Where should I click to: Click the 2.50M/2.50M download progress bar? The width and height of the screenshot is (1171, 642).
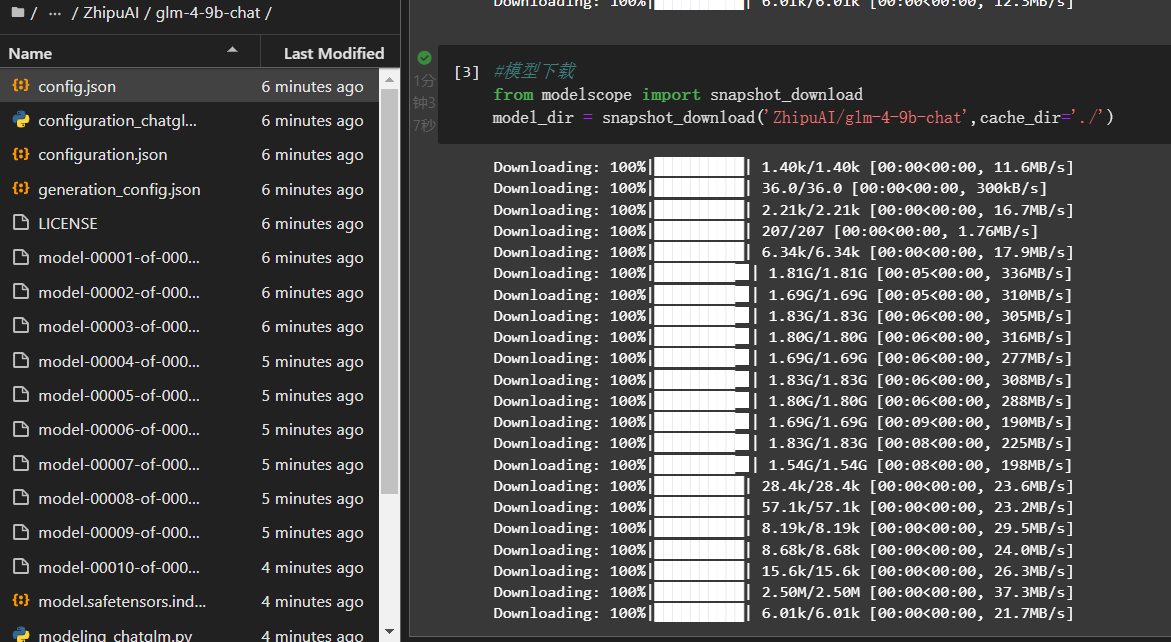pyautogui.click(x=699, y=592)
